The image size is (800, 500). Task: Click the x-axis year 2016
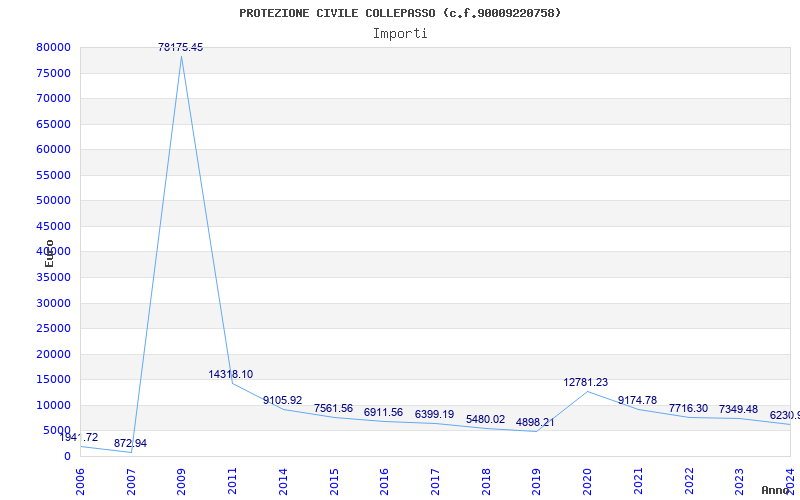(384, 482)
